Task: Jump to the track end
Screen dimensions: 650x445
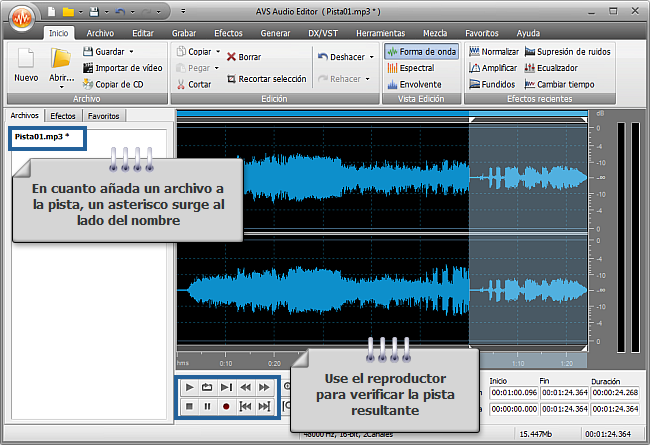Action: tap(264, 406)
